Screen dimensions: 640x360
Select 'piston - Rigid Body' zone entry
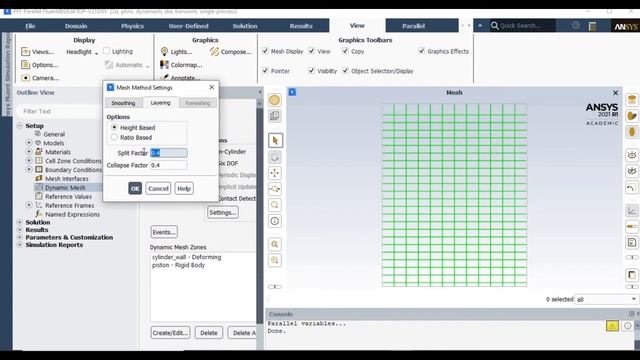point(179,265)
